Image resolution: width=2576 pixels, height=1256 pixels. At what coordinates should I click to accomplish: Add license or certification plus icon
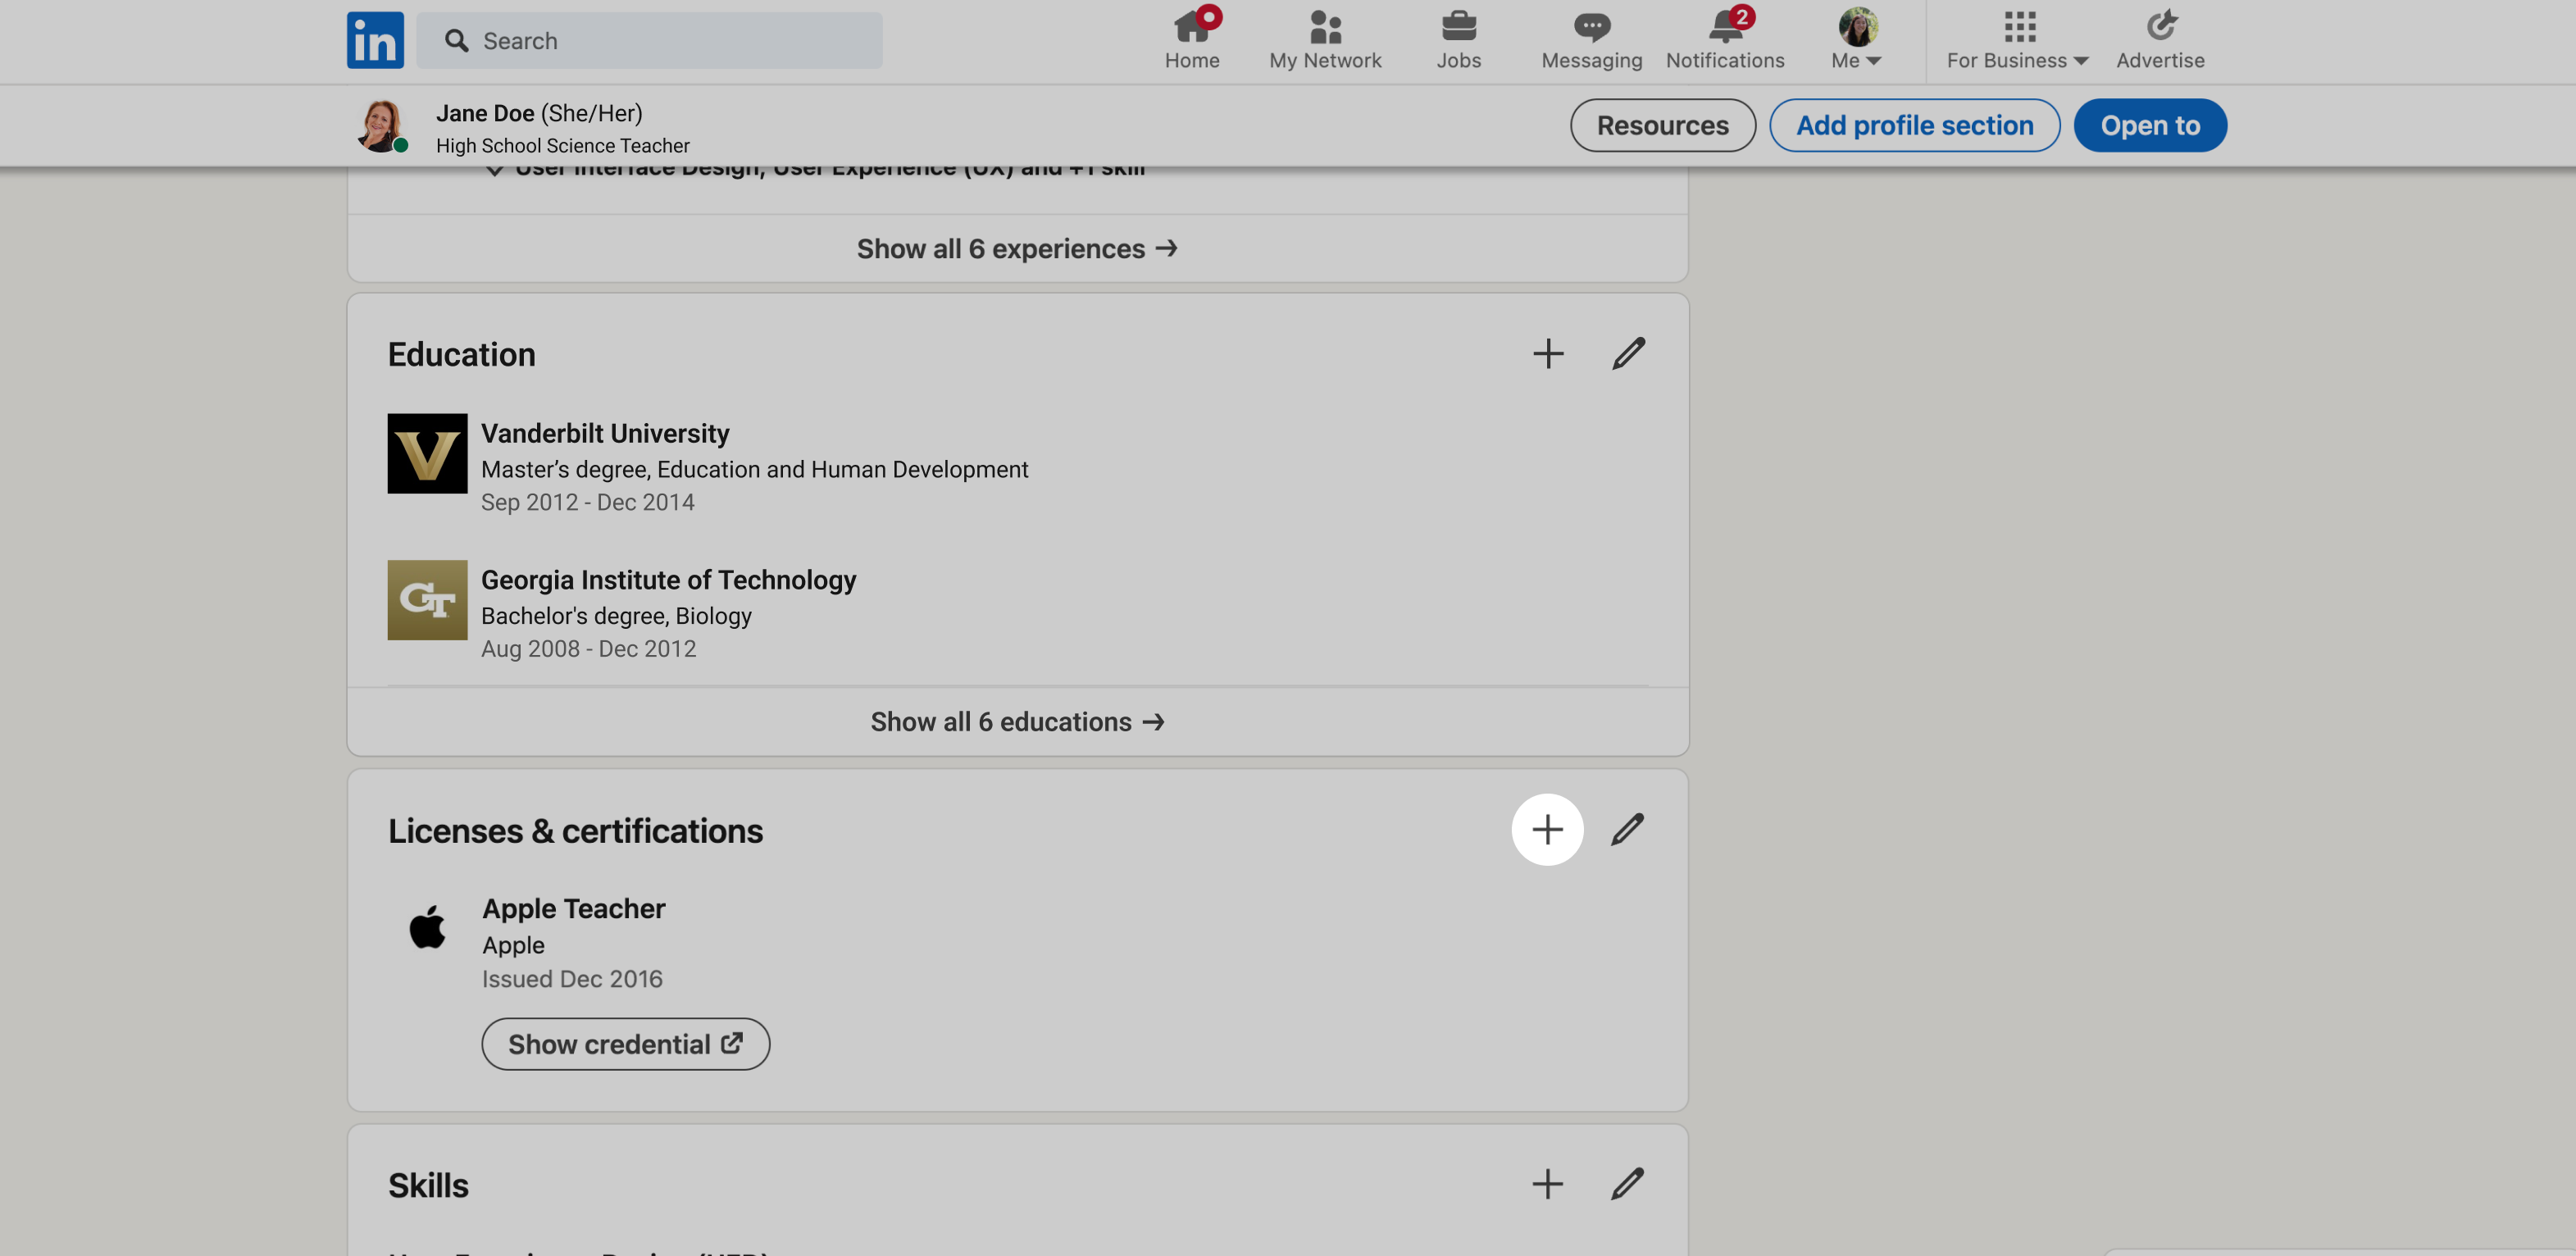click(1547, 830)
